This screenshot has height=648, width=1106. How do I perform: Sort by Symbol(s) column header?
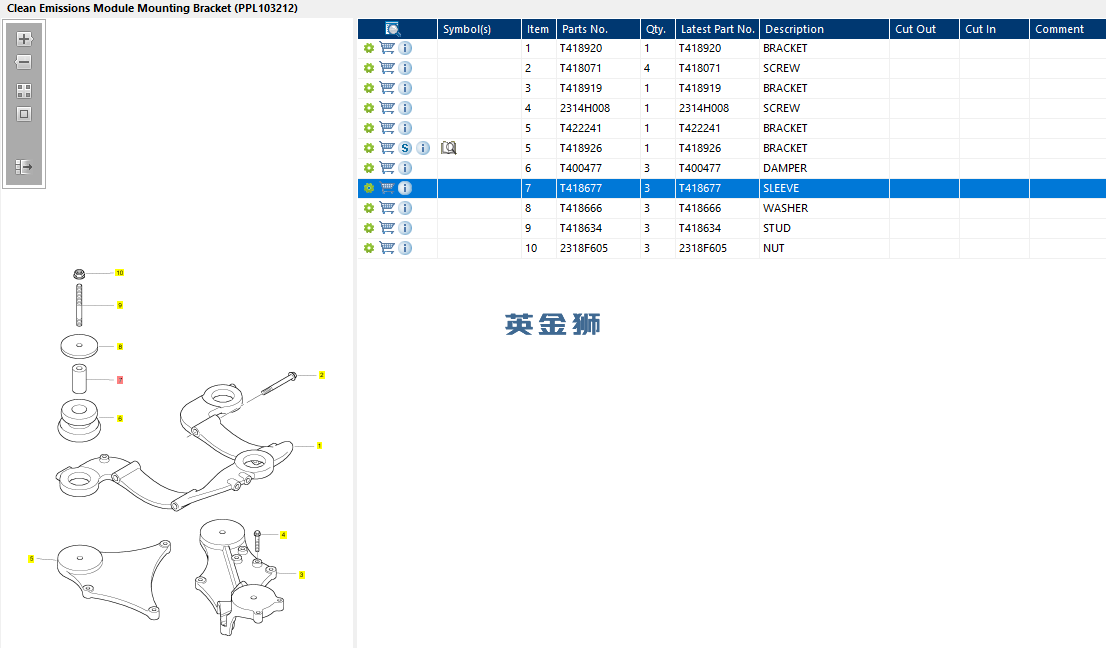(479, 29)
